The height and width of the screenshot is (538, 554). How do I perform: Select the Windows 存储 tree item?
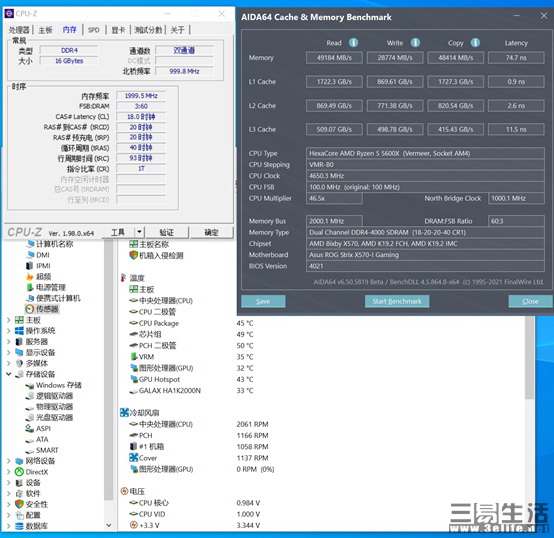pyautogui.click(x=59, y=385)
